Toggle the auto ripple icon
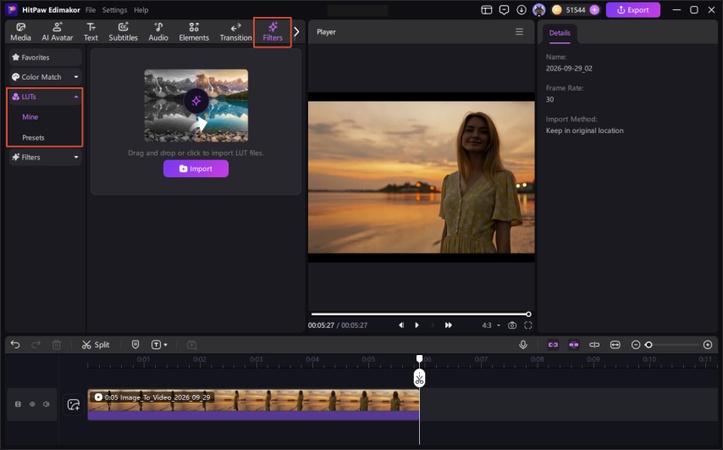The height and width of the screenshot is (450, 723). coord(594,344)
